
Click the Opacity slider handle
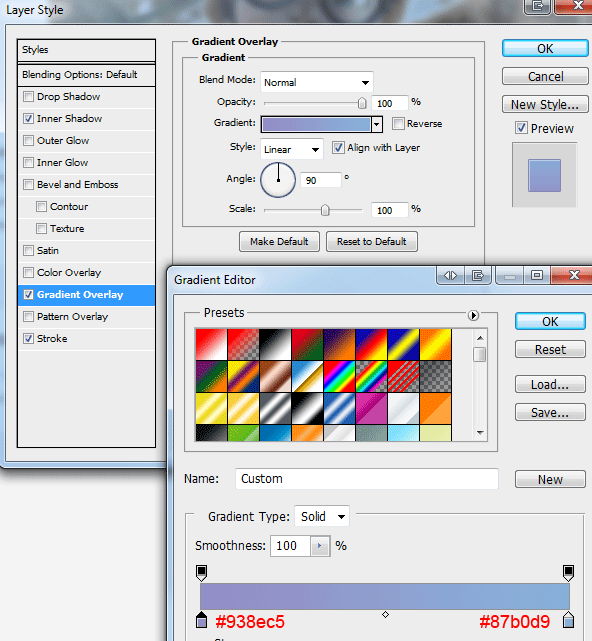[362, 103]
